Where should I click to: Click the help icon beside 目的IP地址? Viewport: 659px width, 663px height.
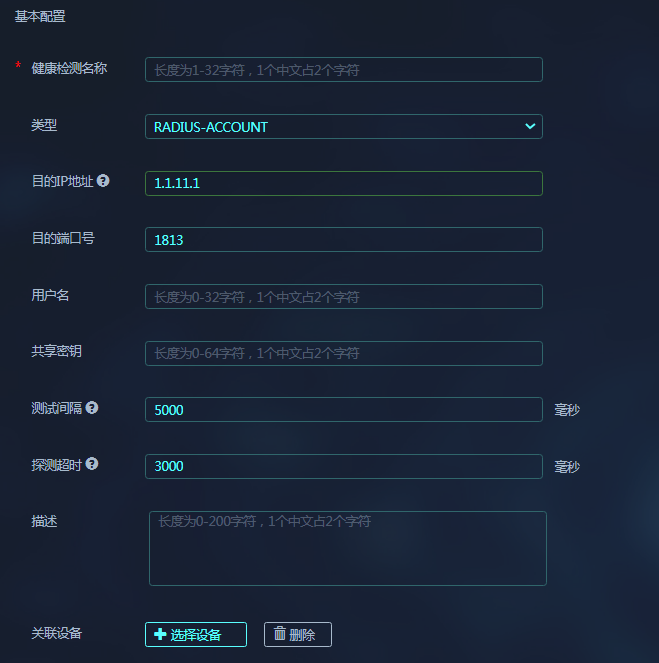(103, 181)
